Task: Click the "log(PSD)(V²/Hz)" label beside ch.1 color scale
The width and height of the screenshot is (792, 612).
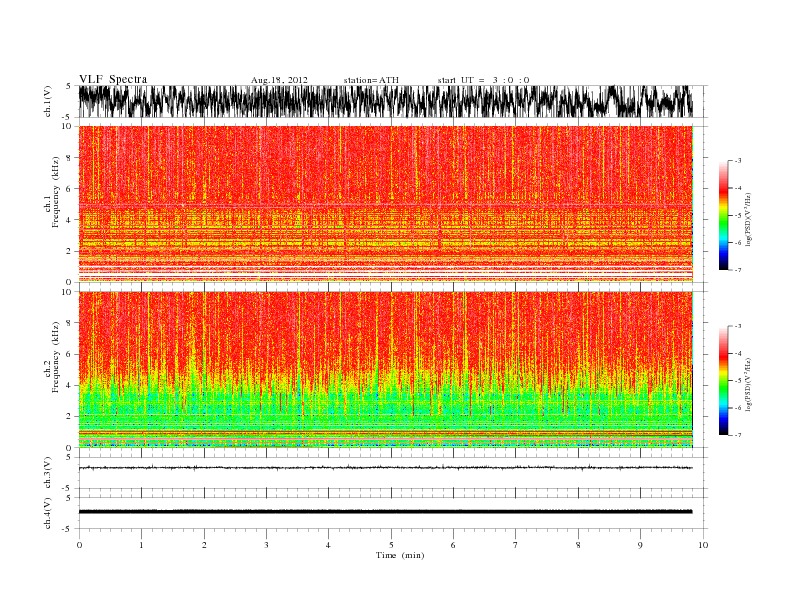Action: (749, 219)
